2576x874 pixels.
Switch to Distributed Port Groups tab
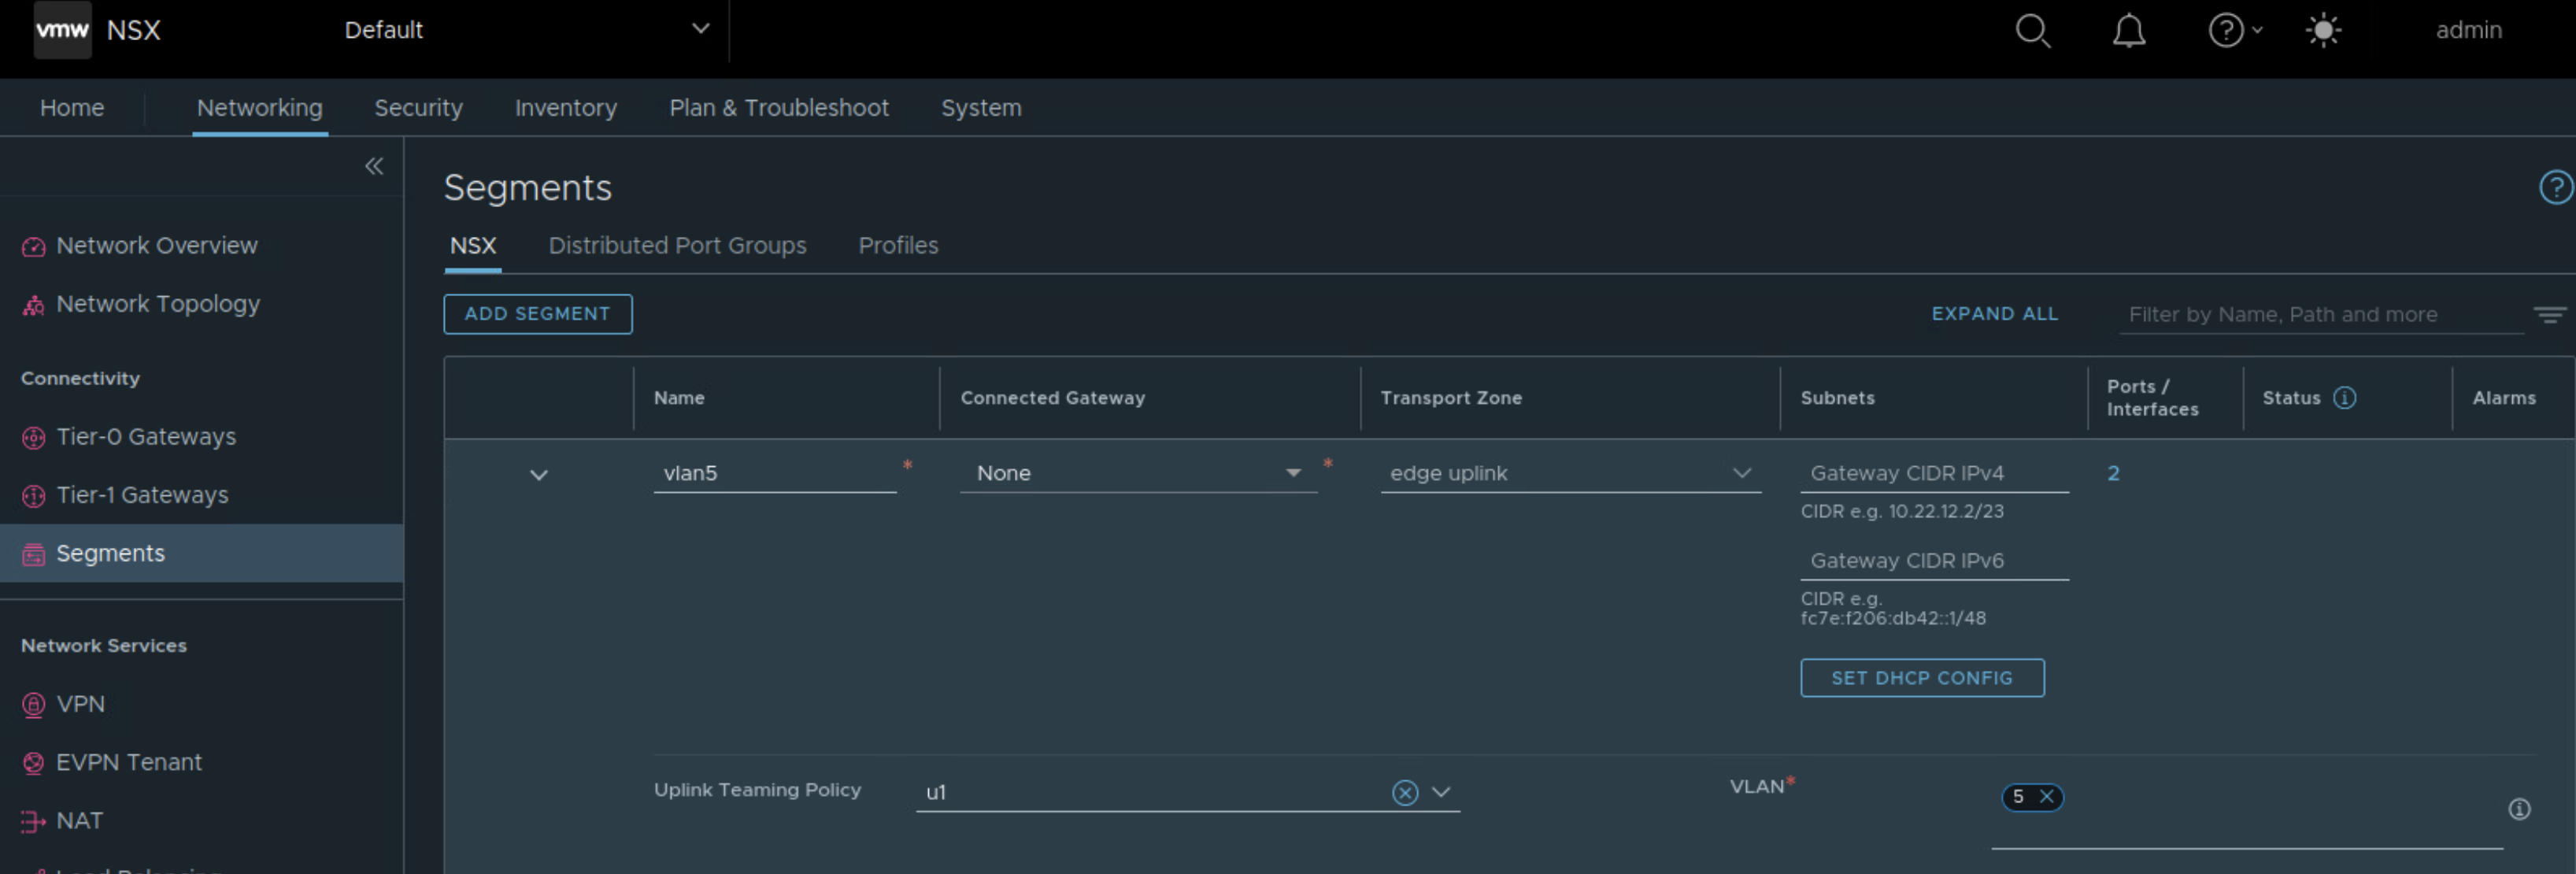click(x=677, y=246)
